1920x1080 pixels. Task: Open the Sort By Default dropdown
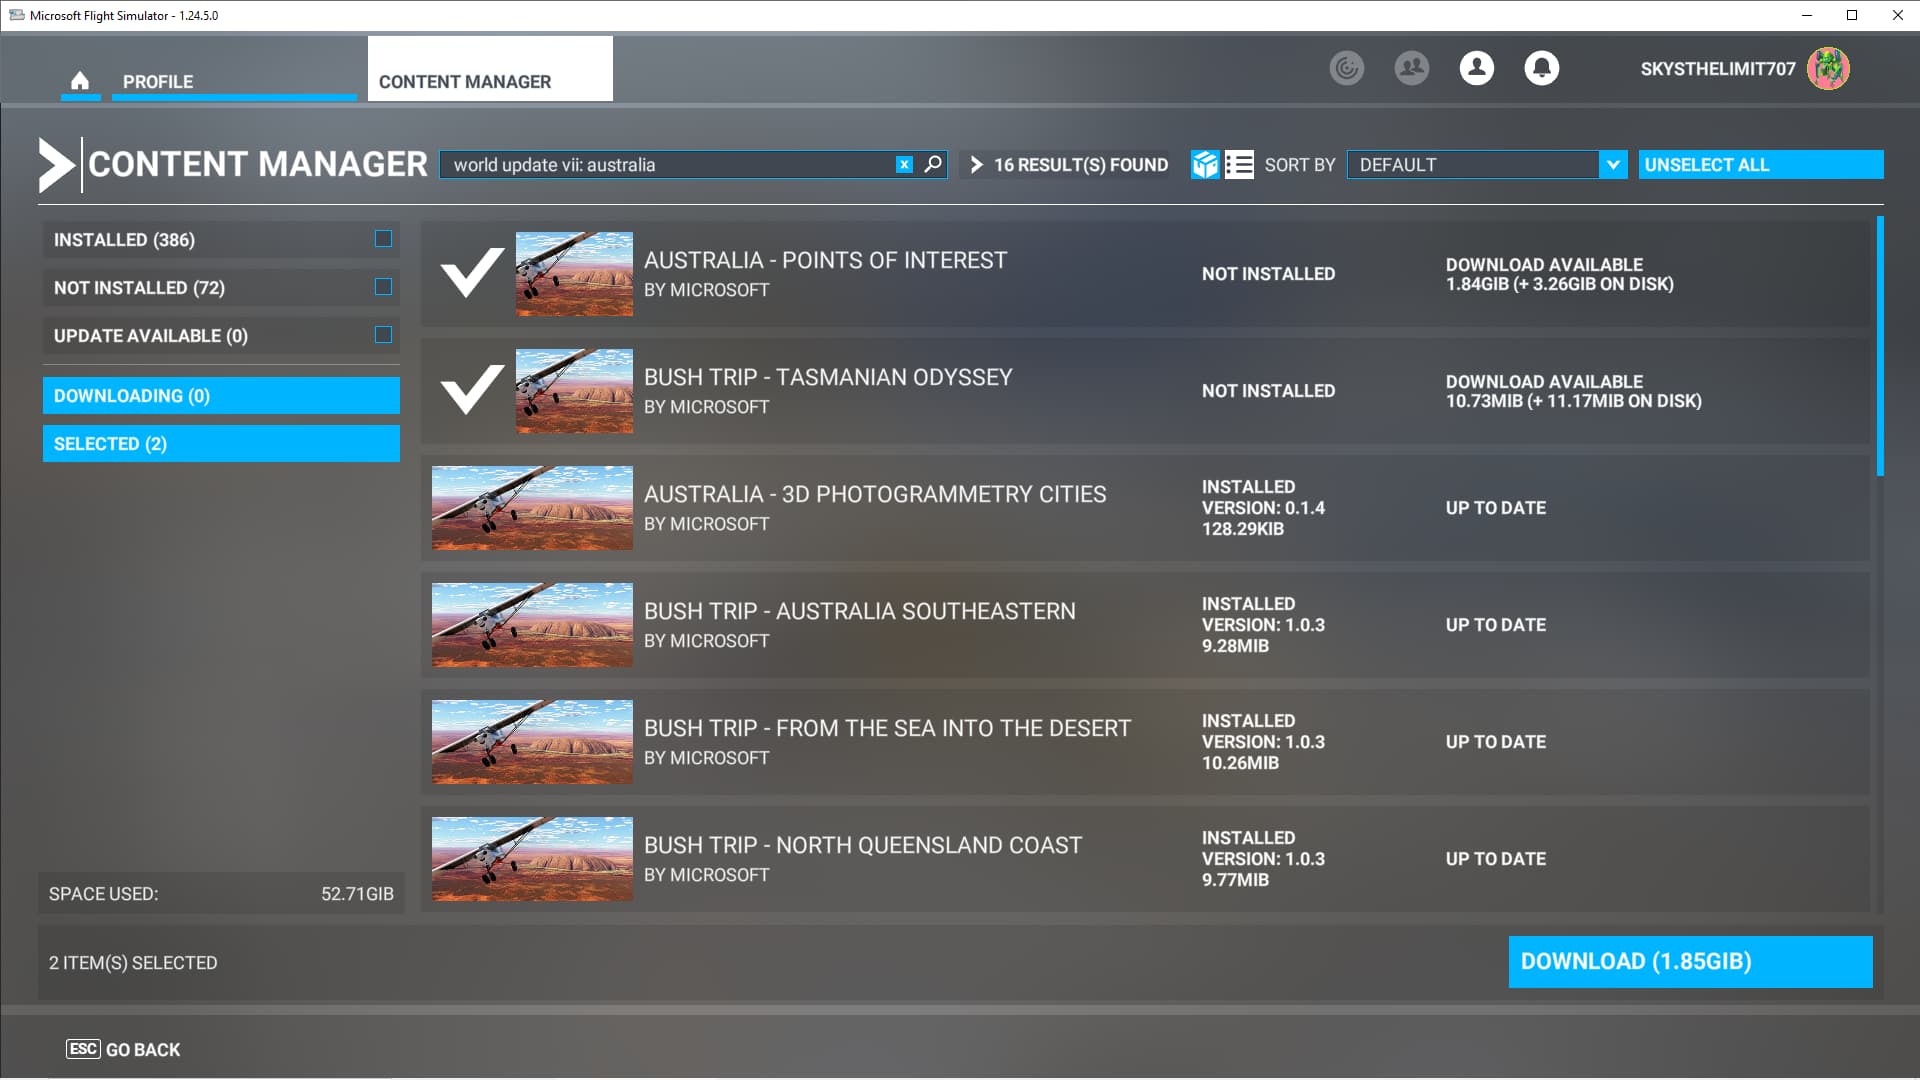click(1487, 165)
